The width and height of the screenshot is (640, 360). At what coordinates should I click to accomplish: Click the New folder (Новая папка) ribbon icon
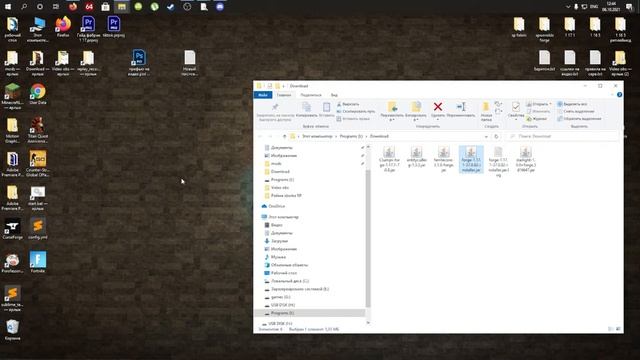click(486, 107)
